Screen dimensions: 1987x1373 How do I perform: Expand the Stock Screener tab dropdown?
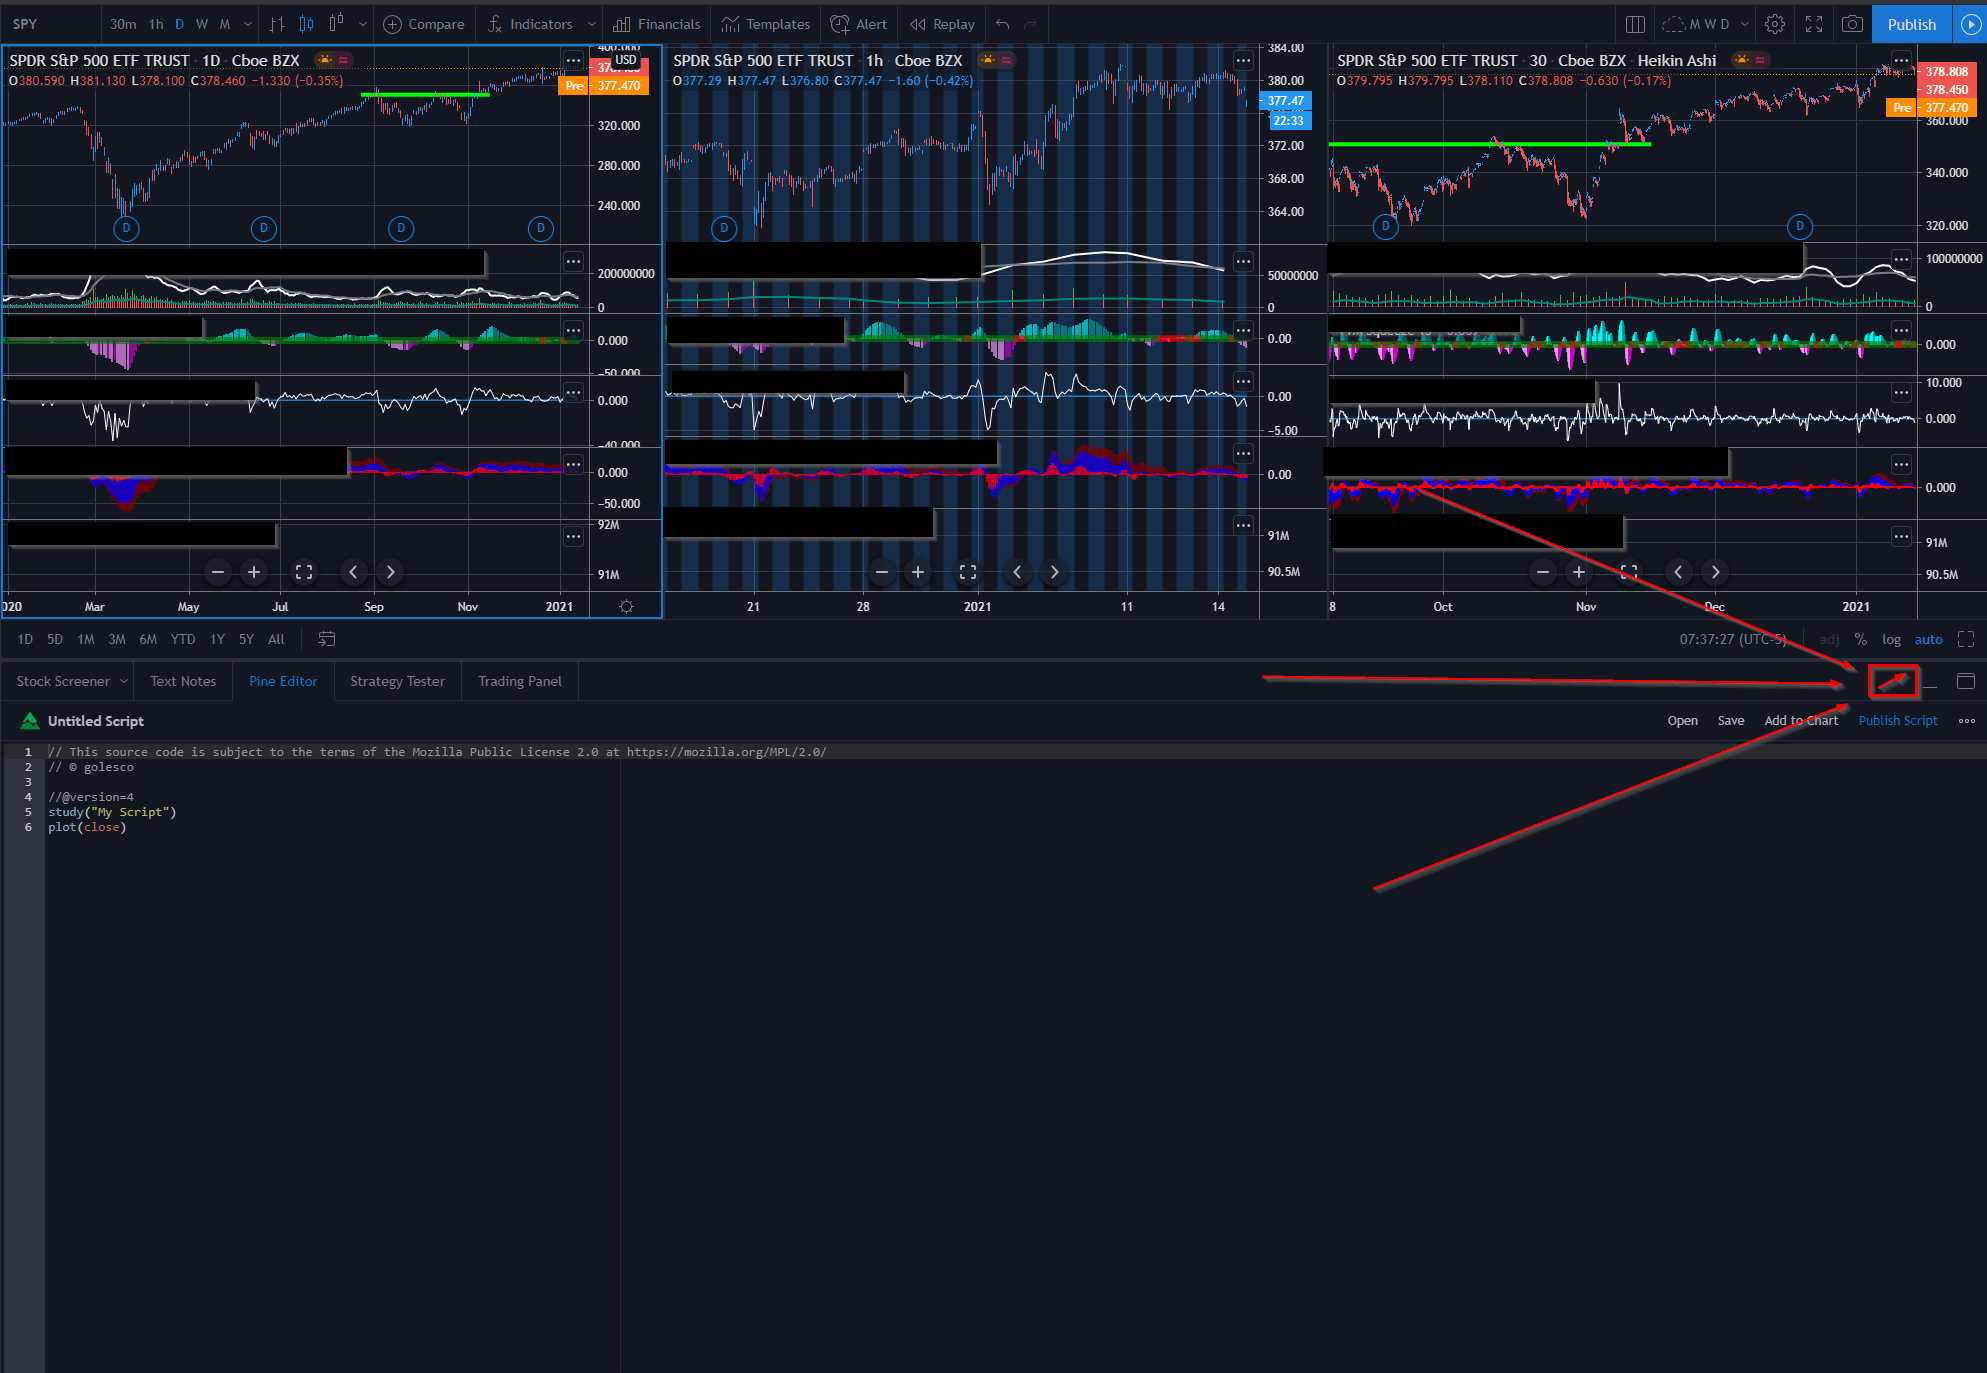pyautogui.click(x=124, y=681)
